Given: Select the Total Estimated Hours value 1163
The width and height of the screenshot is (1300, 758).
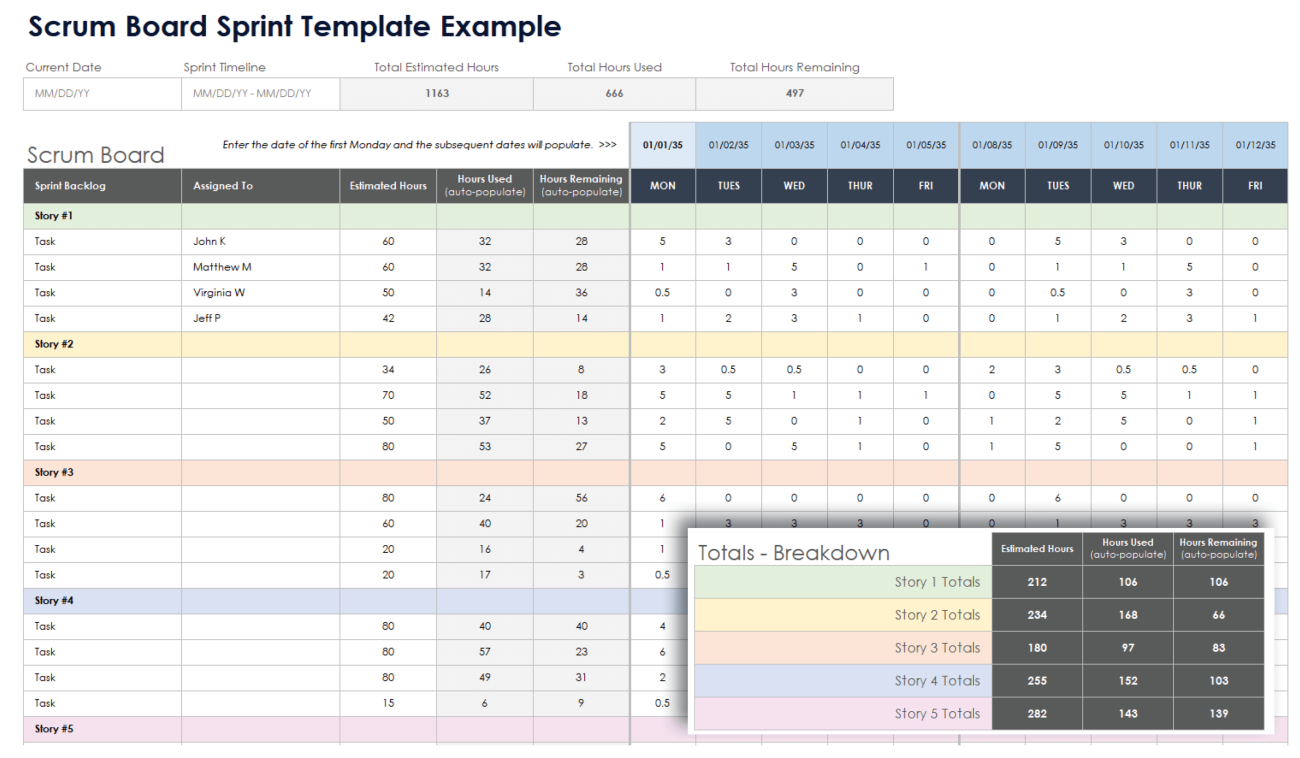Looking at the screenshot, I should pyautogui.click(x=436, y=93).
